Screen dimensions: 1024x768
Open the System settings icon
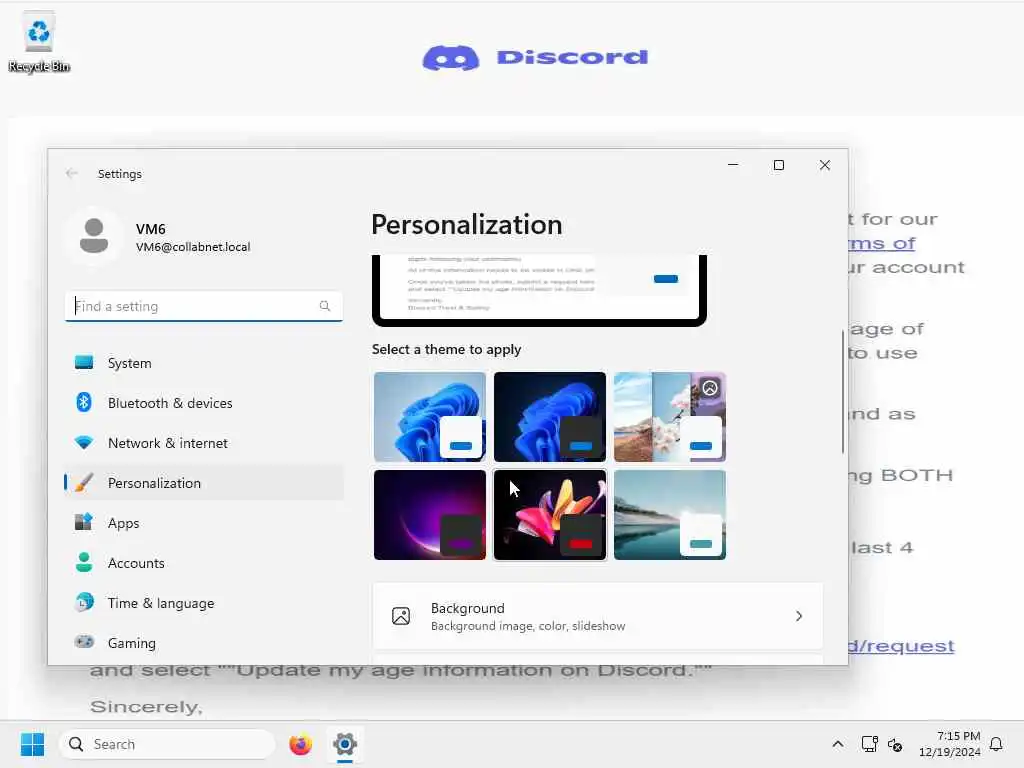pos(84,362)
